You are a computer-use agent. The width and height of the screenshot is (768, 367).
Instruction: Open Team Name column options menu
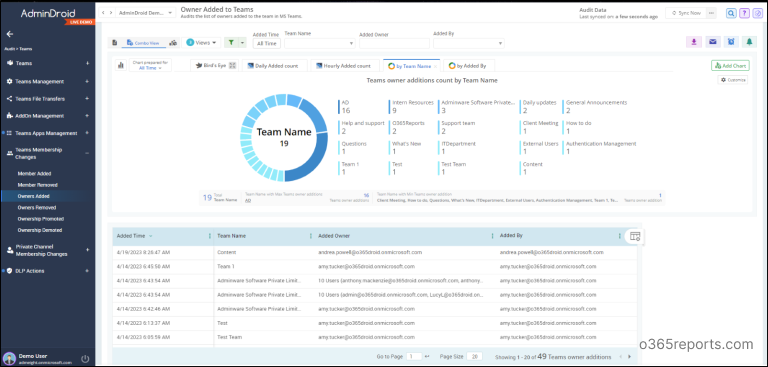coord(311,236)
